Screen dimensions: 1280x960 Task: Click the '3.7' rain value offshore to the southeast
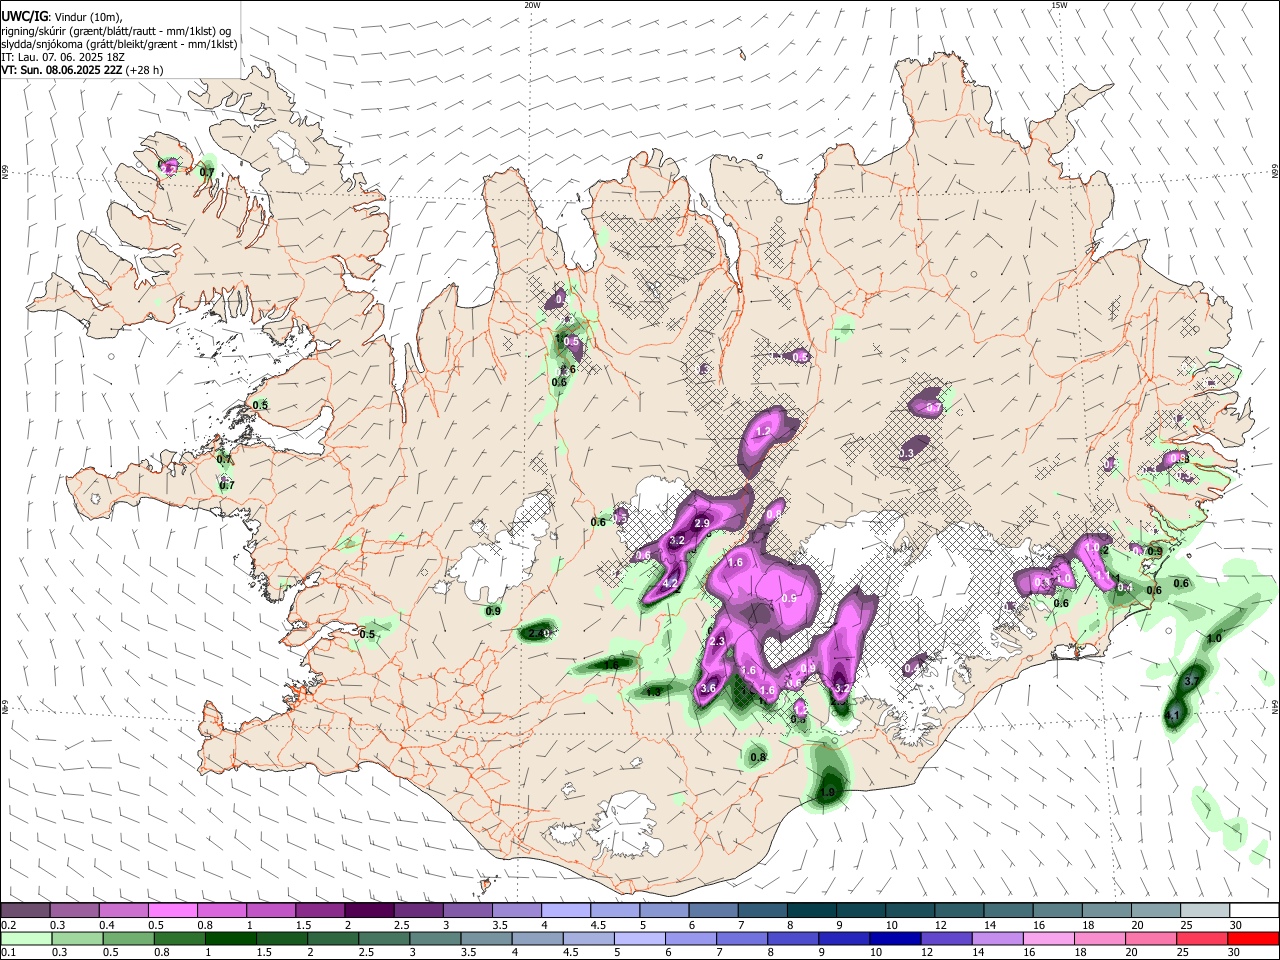tap(1191, 681)
